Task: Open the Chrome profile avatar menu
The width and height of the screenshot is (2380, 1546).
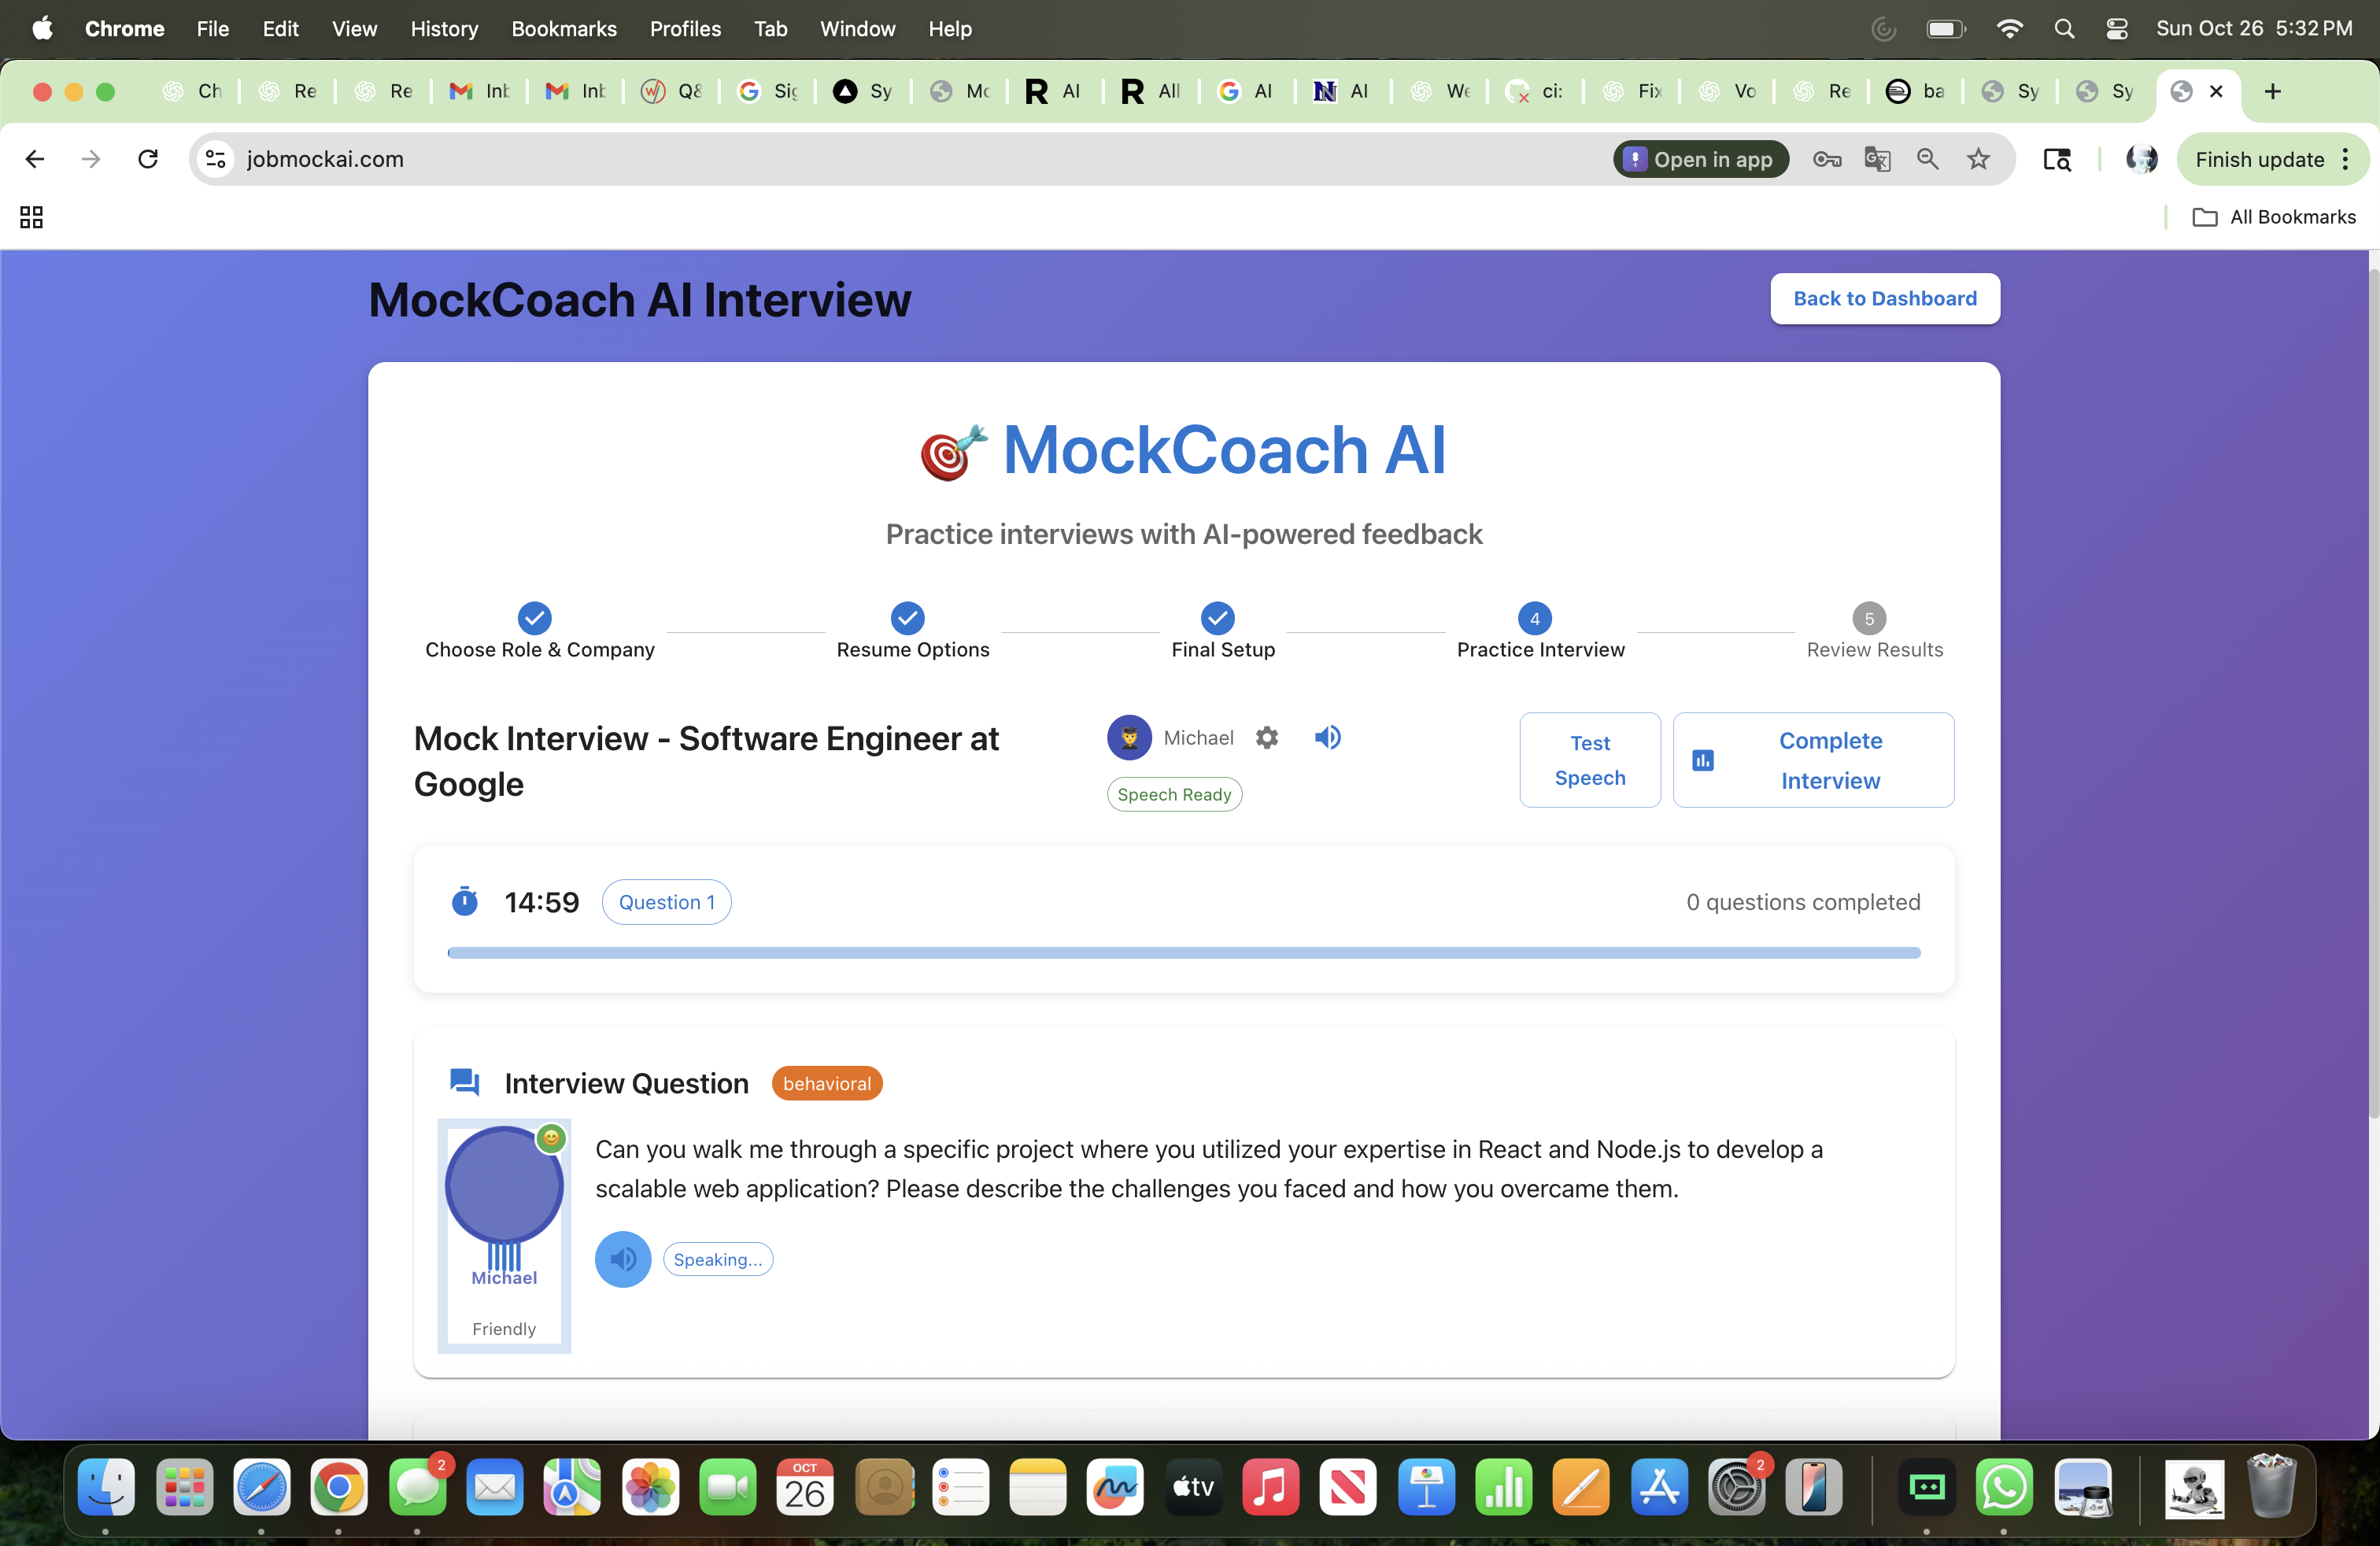Action: [2142, 159]
